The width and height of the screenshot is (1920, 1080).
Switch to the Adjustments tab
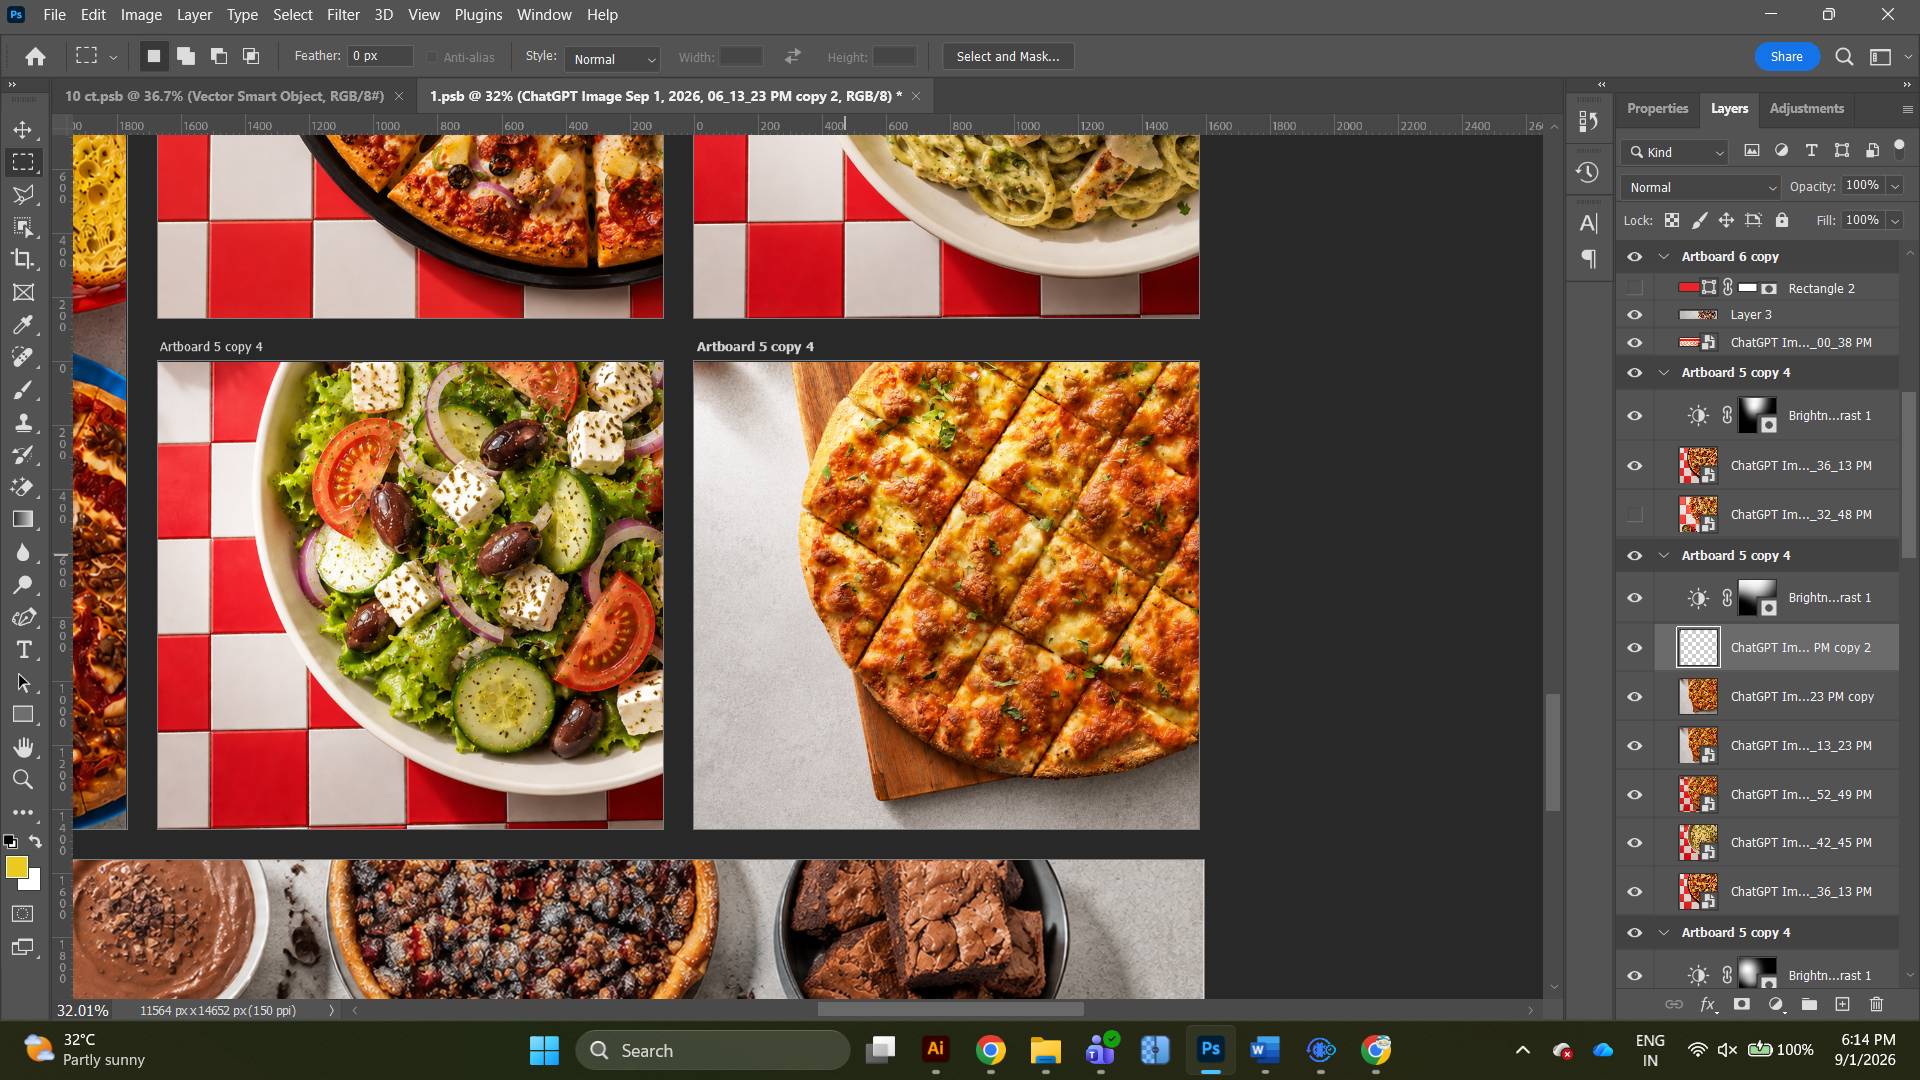click(x=1806, y=108)
